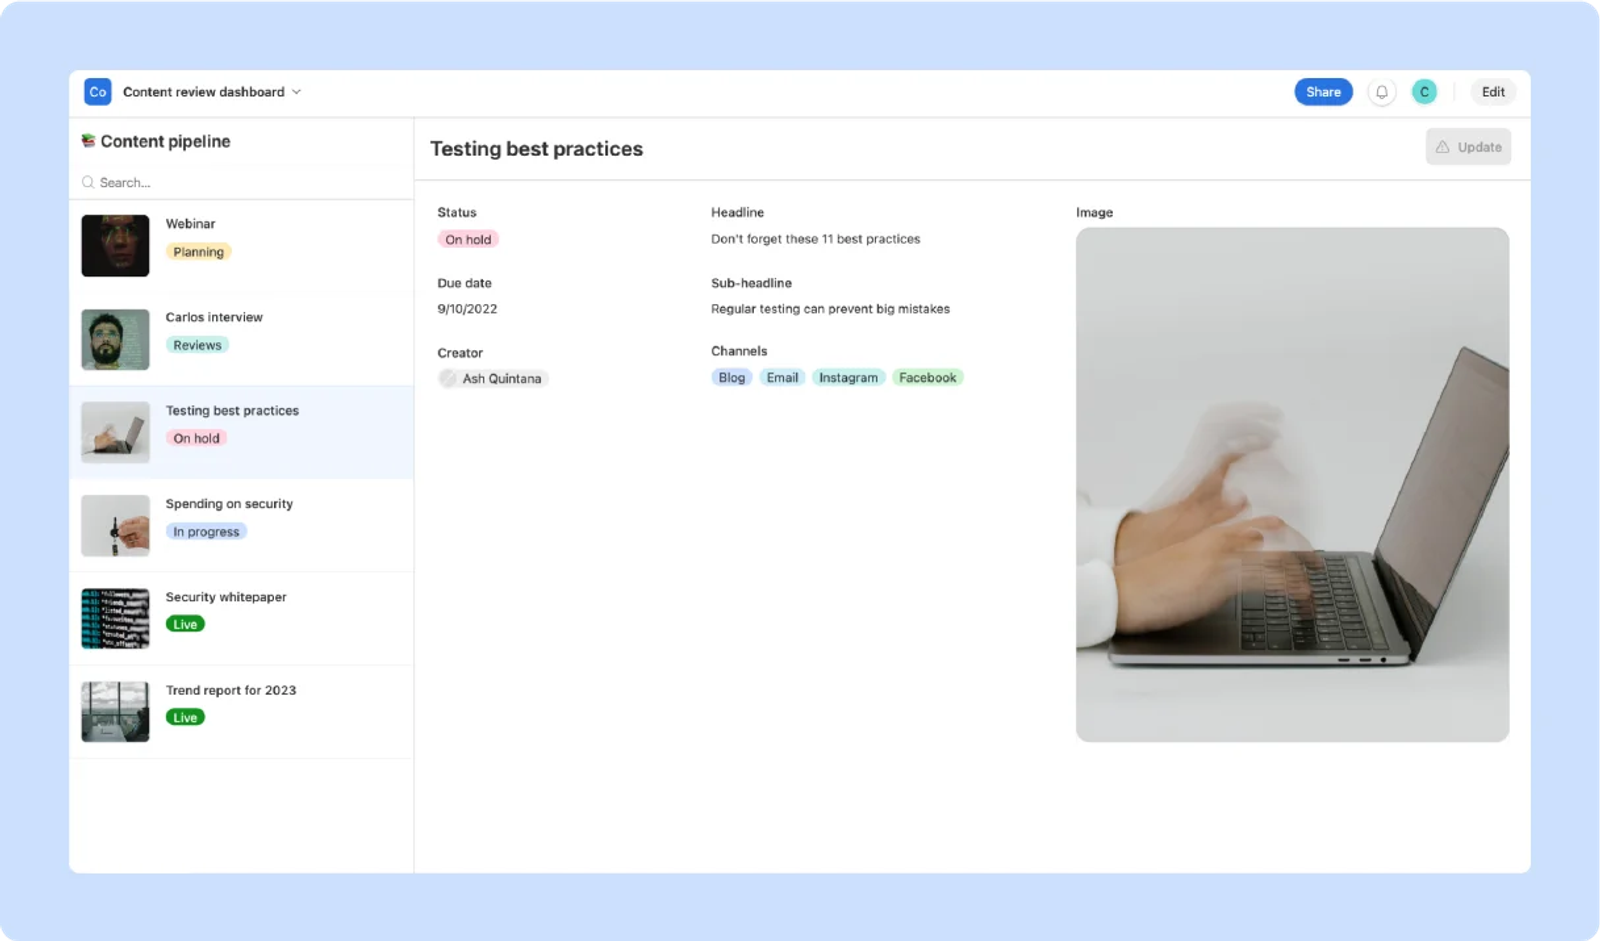Open the Carlos interview thumbnail
The width and height of the screenshot is (1600, 941).
click(x=115, y=339)
